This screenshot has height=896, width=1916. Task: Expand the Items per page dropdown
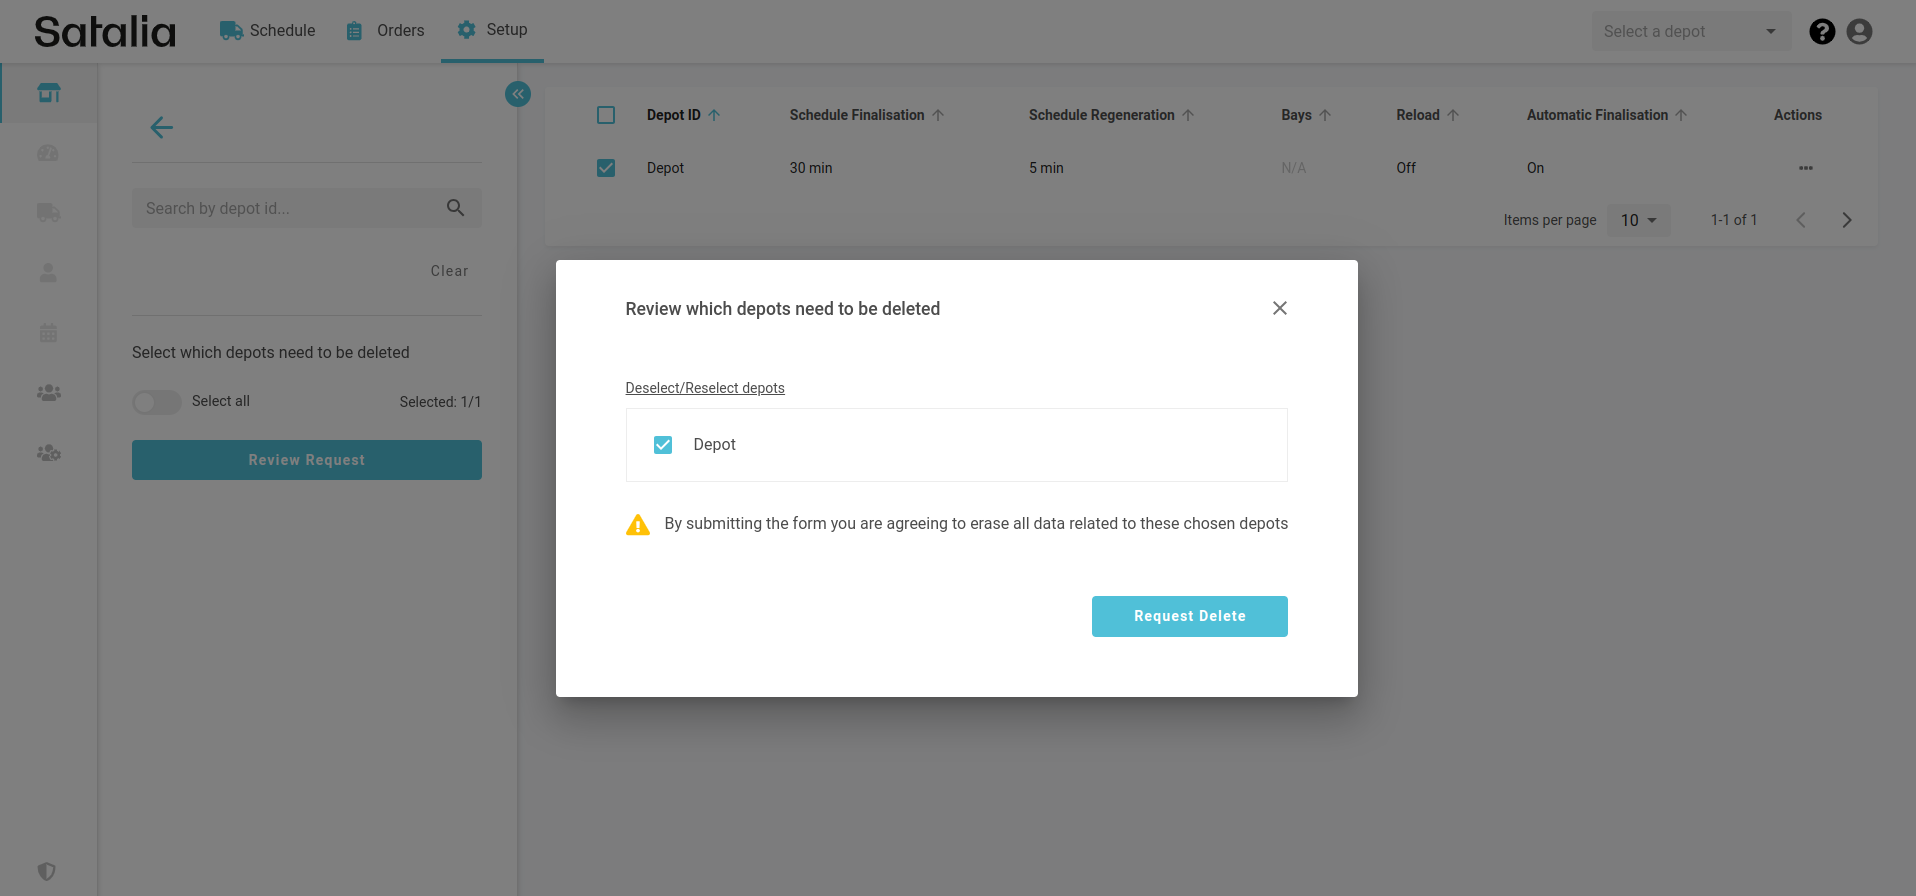(x=1638, y=220)
